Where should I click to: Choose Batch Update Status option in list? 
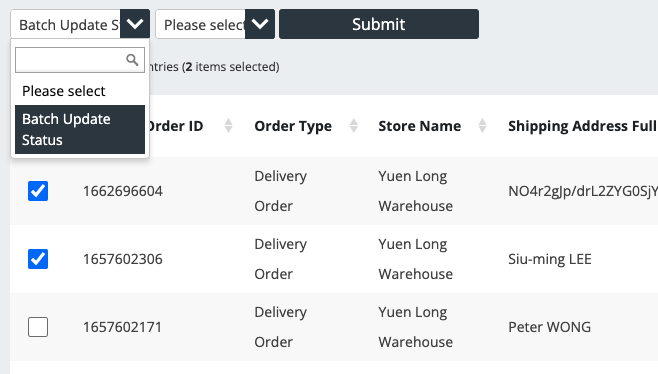(x=80, y=129)
